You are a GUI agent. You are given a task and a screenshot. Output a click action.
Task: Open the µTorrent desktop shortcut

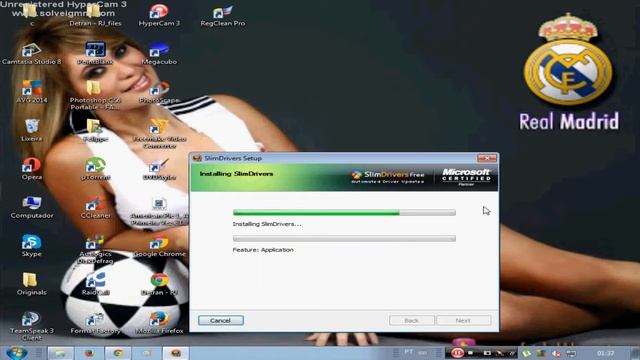tap(95, 169)
